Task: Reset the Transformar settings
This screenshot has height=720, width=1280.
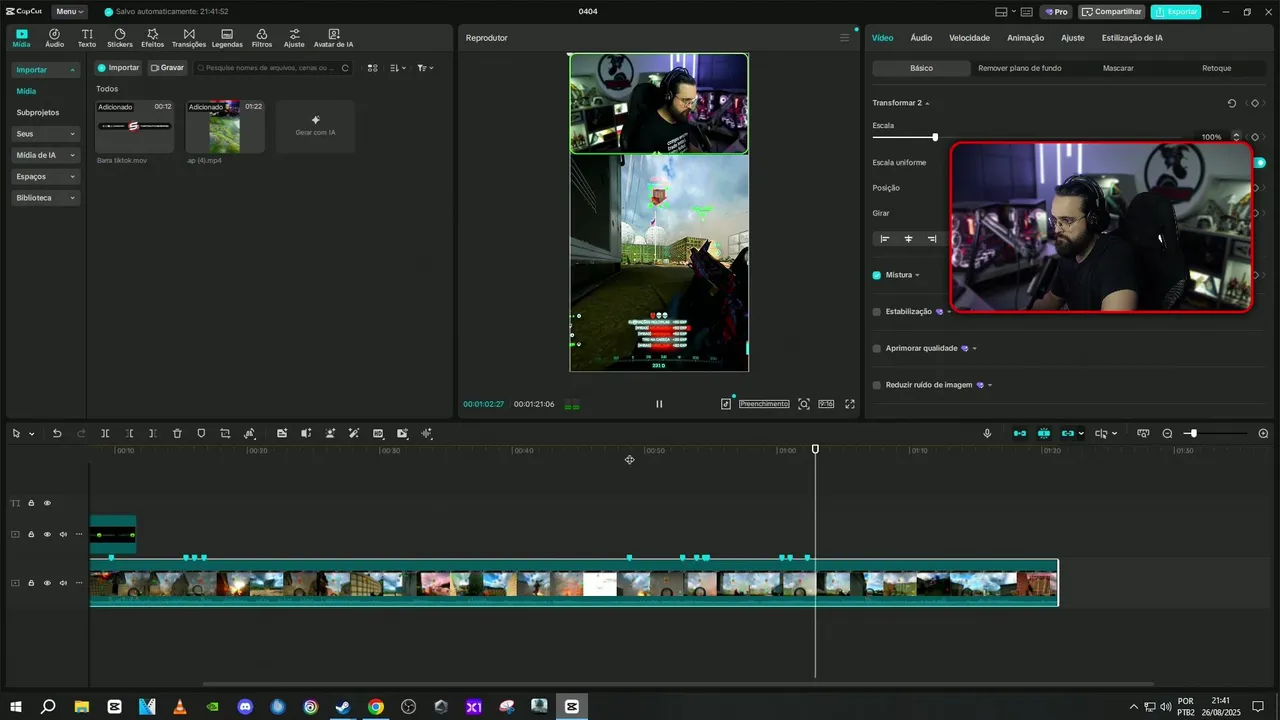Action: (1232, 103)
